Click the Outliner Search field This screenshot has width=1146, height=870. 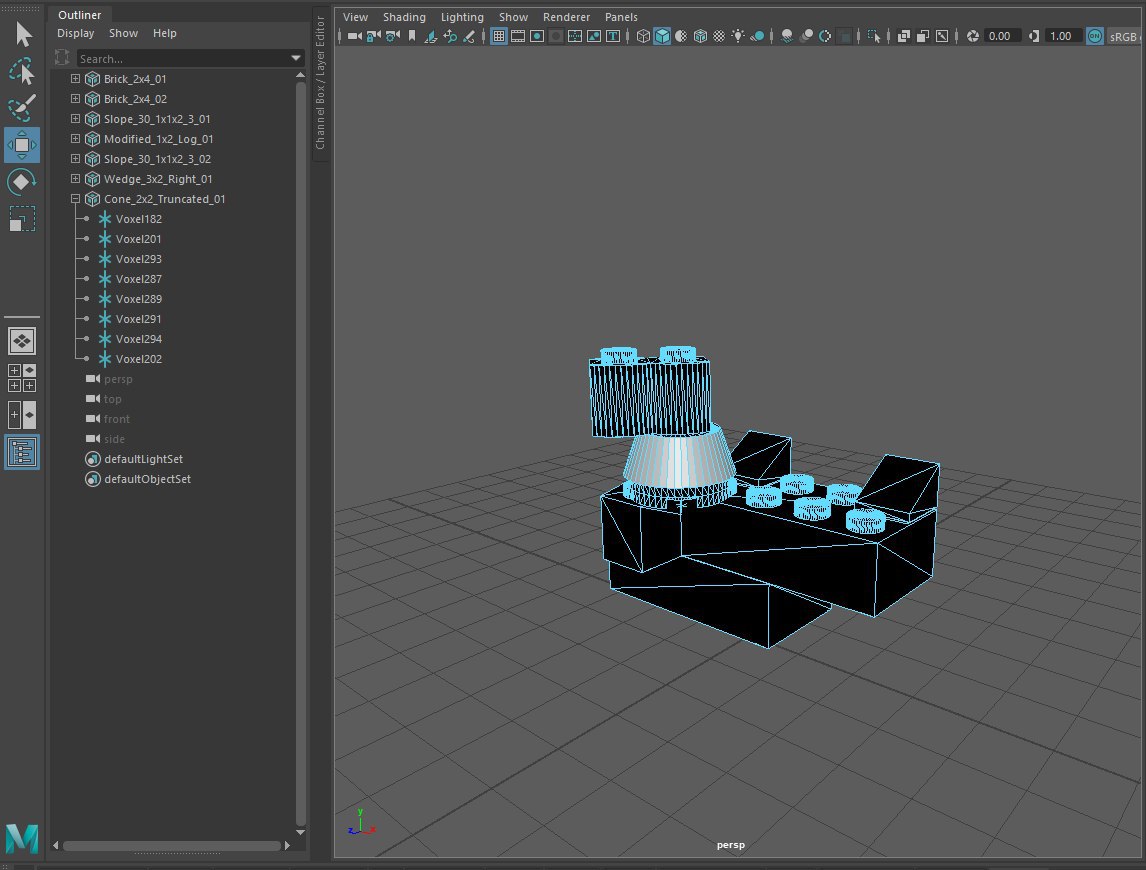pyautogui.click(x=183, y=58)
